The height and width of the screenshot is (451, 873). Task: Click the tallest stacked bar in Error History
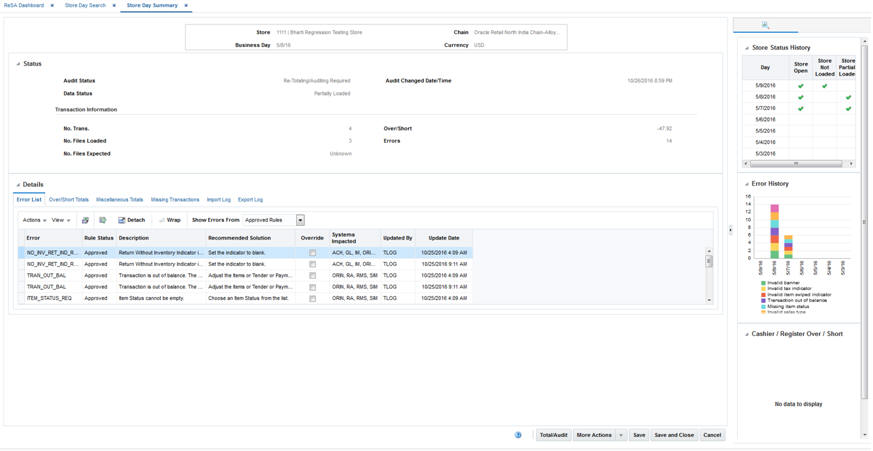click(774, 231)
